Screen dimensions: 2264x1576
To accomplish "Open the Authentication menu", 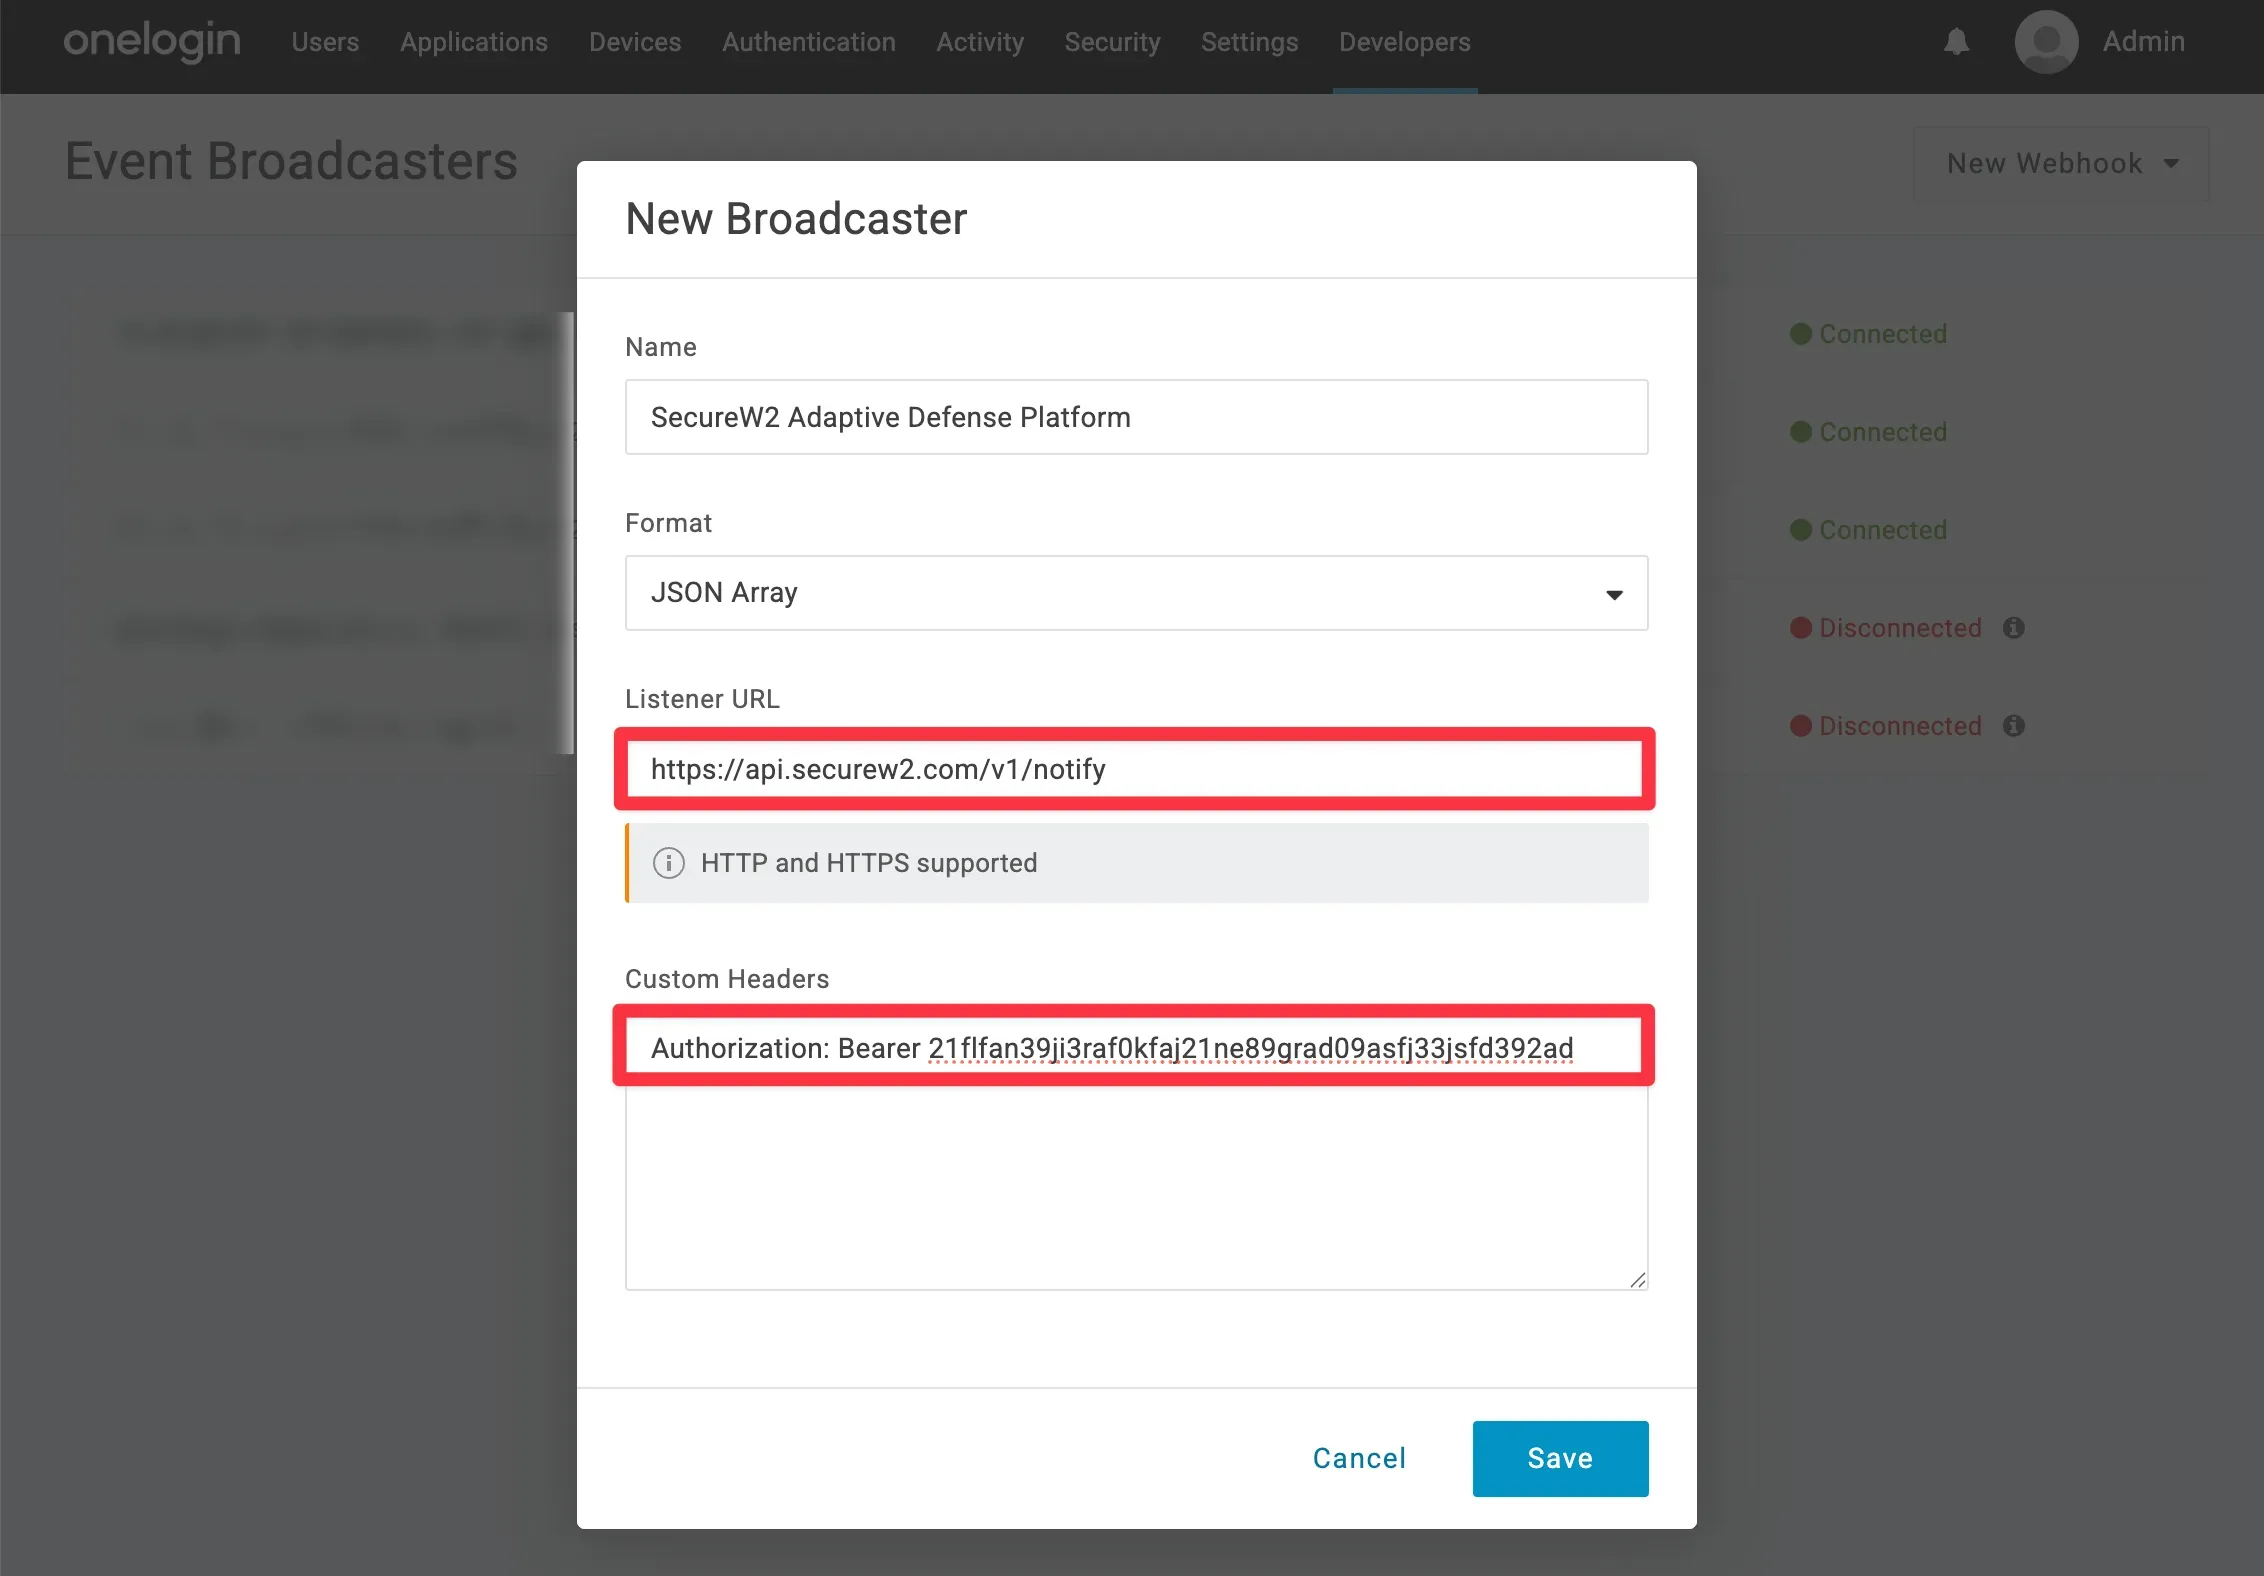I will [x=808, y=42].
